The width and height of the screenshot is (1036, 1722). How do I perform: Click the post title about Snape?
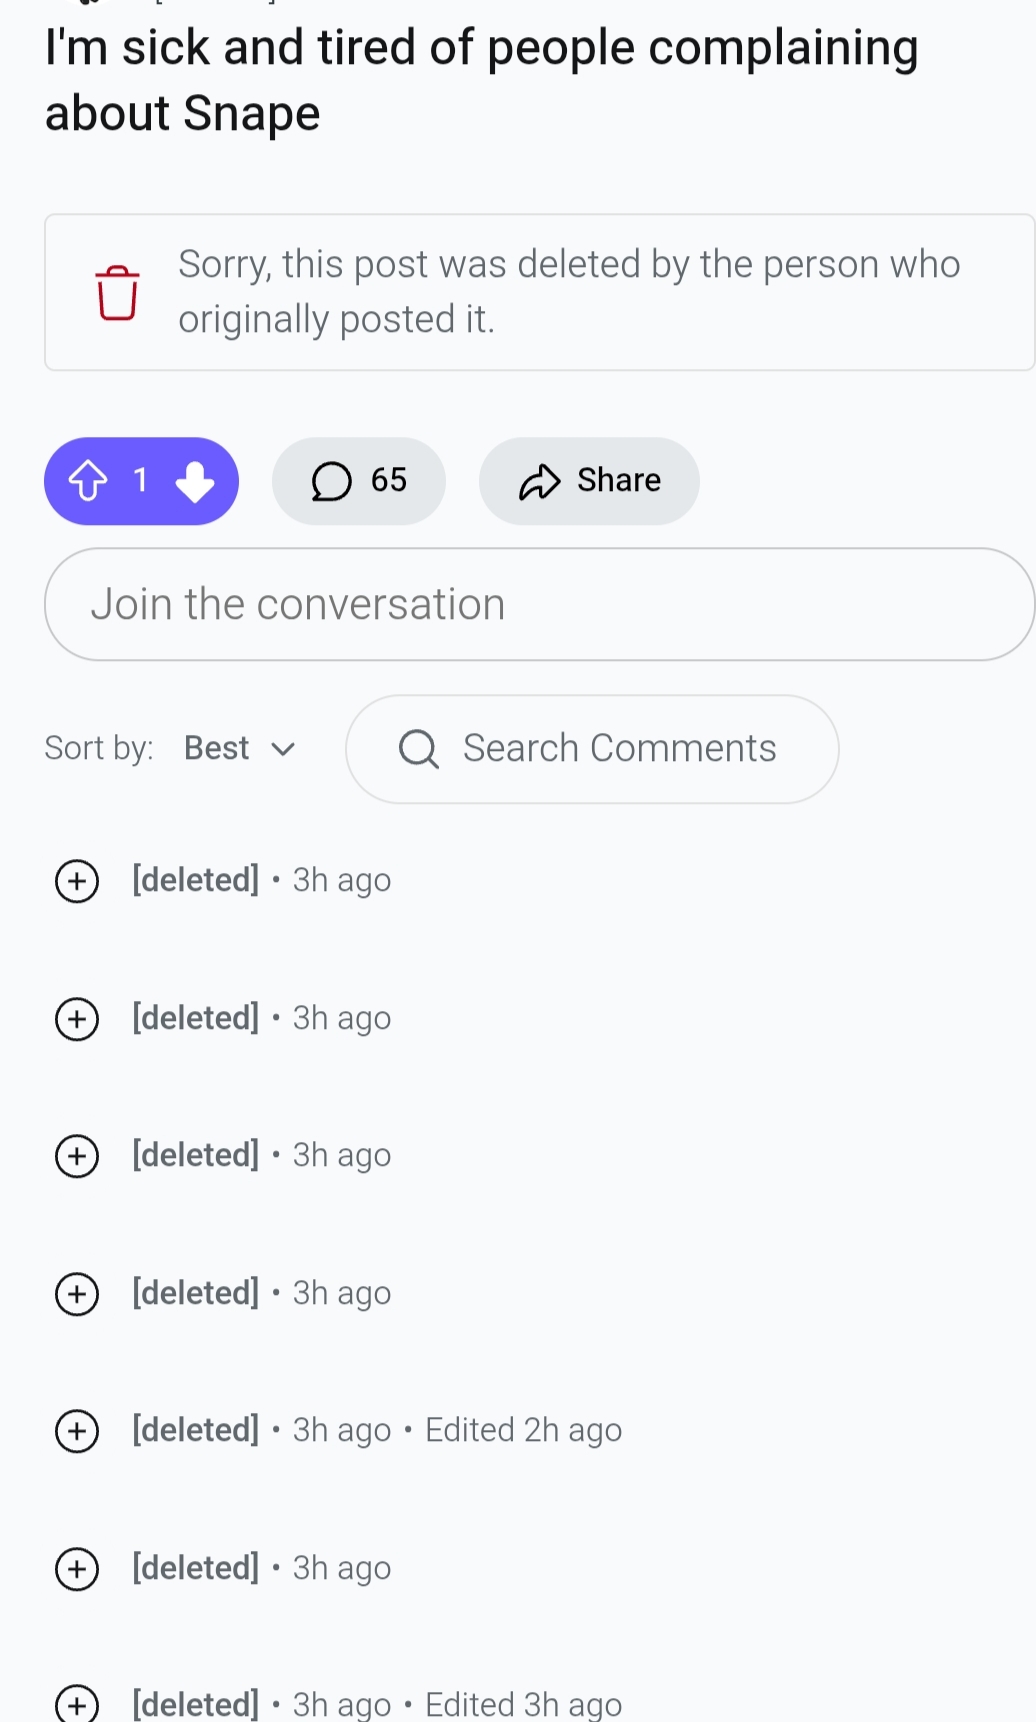coord(481,80)
